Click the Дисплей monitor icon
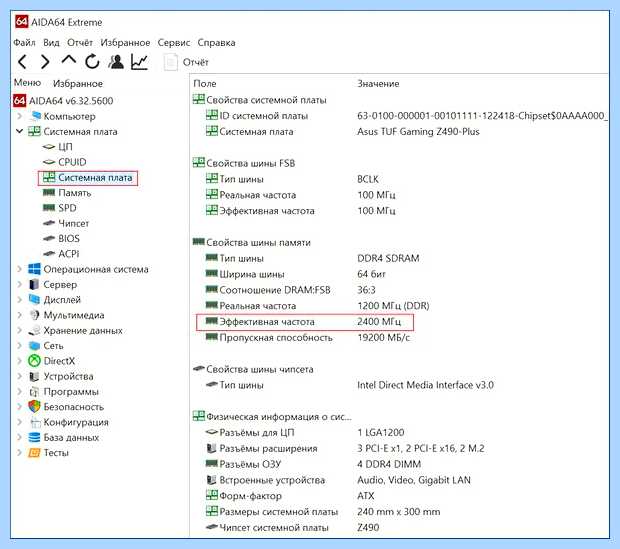This screenshot has width=620, height=549. point(34,300)
